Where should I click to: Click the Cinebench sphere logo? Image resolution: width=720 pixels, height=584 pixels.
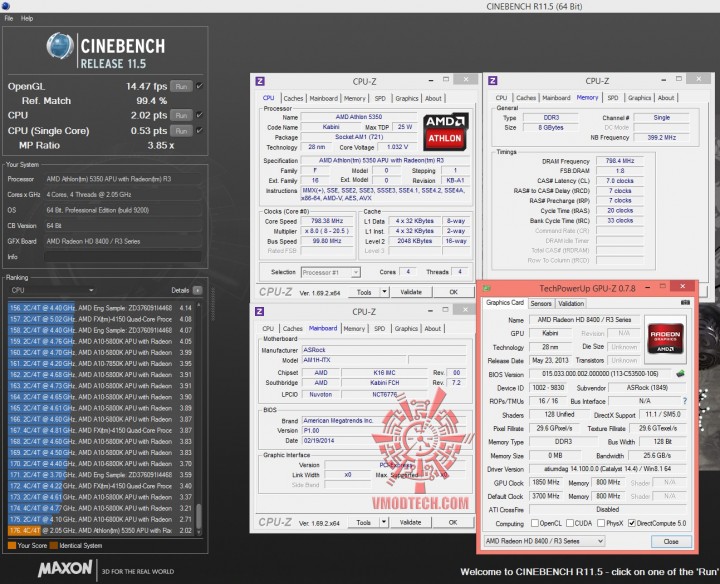(x=60, y=46)
